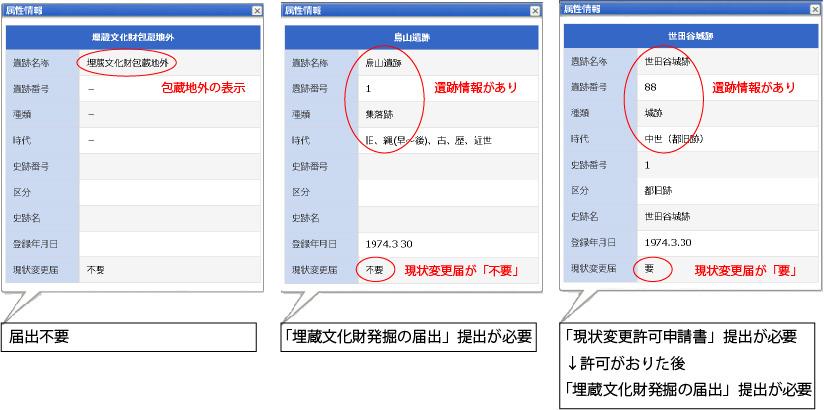Click 史跡名 label in 烏山遺跡 popup
Viewport: 824px width, 410px height.
tap(305, 218)
